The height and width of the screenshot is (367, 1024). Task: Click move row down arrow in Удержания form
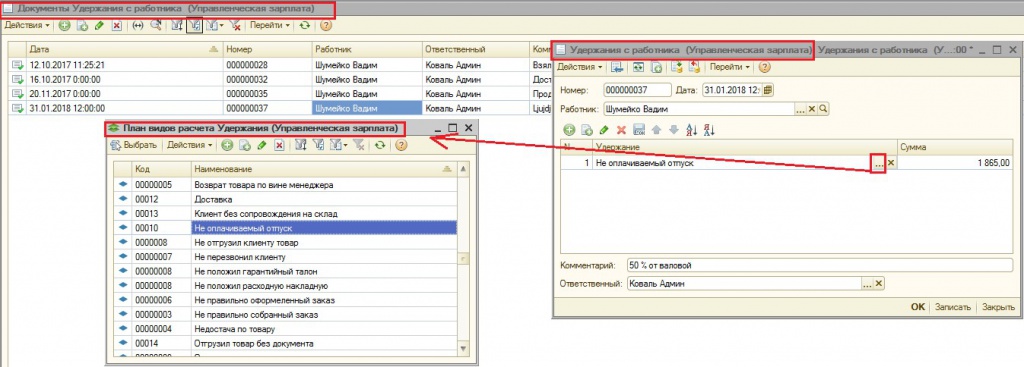coord(674,130)
